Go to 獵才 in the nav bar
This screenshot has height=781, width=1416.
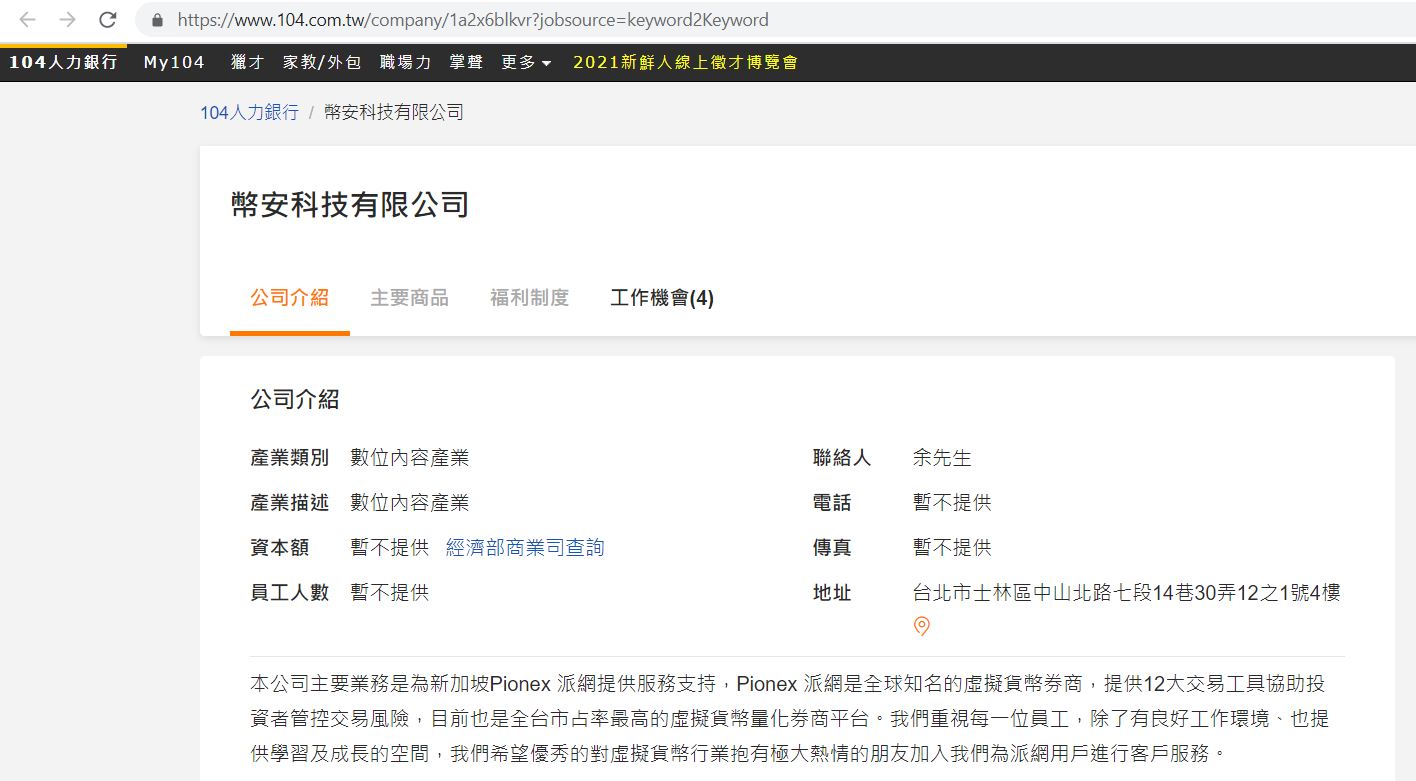(x=247, y=62)
